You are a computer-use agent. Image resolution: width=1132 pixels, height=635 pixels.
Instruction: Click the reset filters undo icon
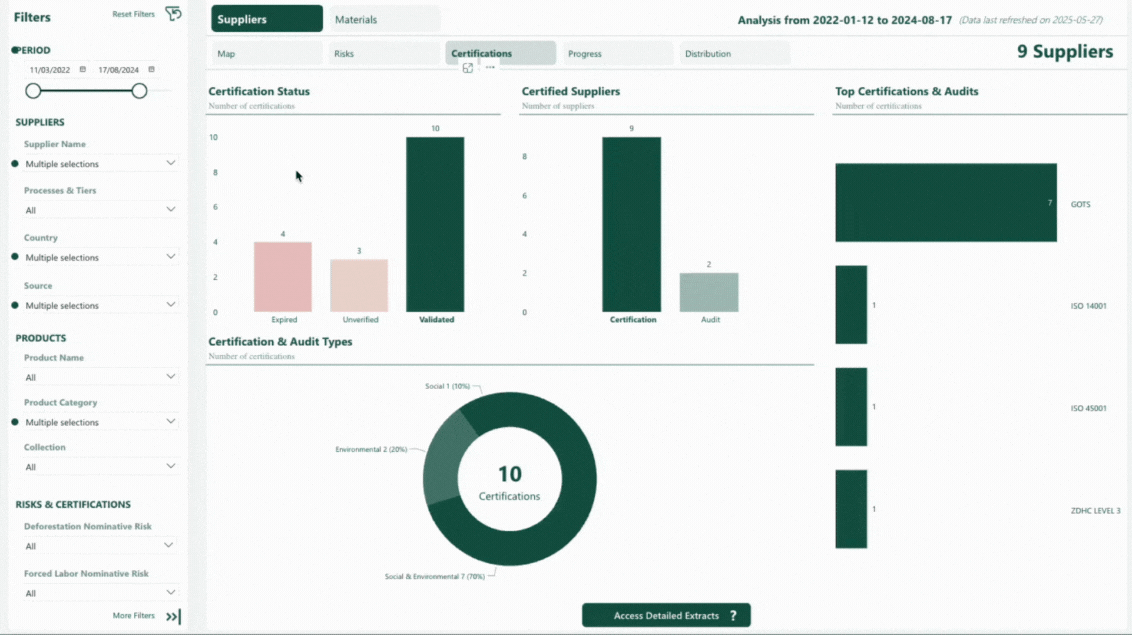click(x=173, y=14)
